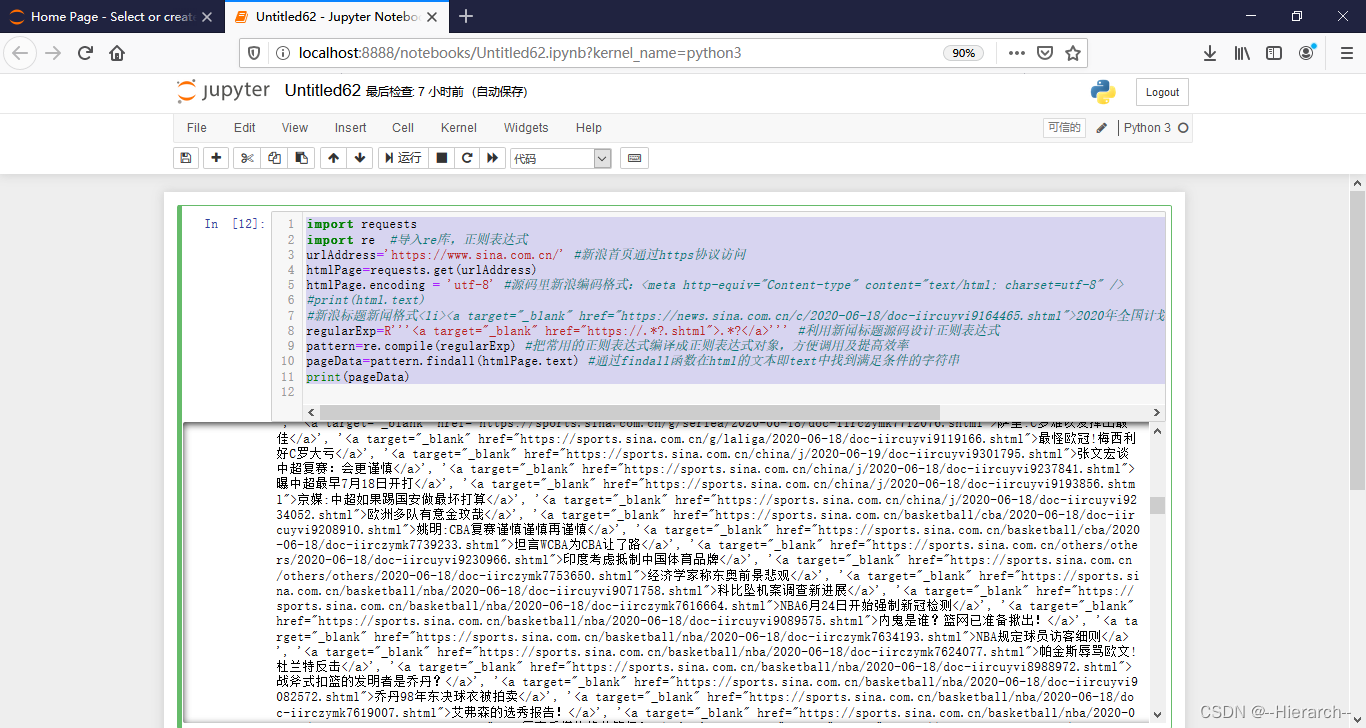Open the Kernel menu

(x=459, y=128)
